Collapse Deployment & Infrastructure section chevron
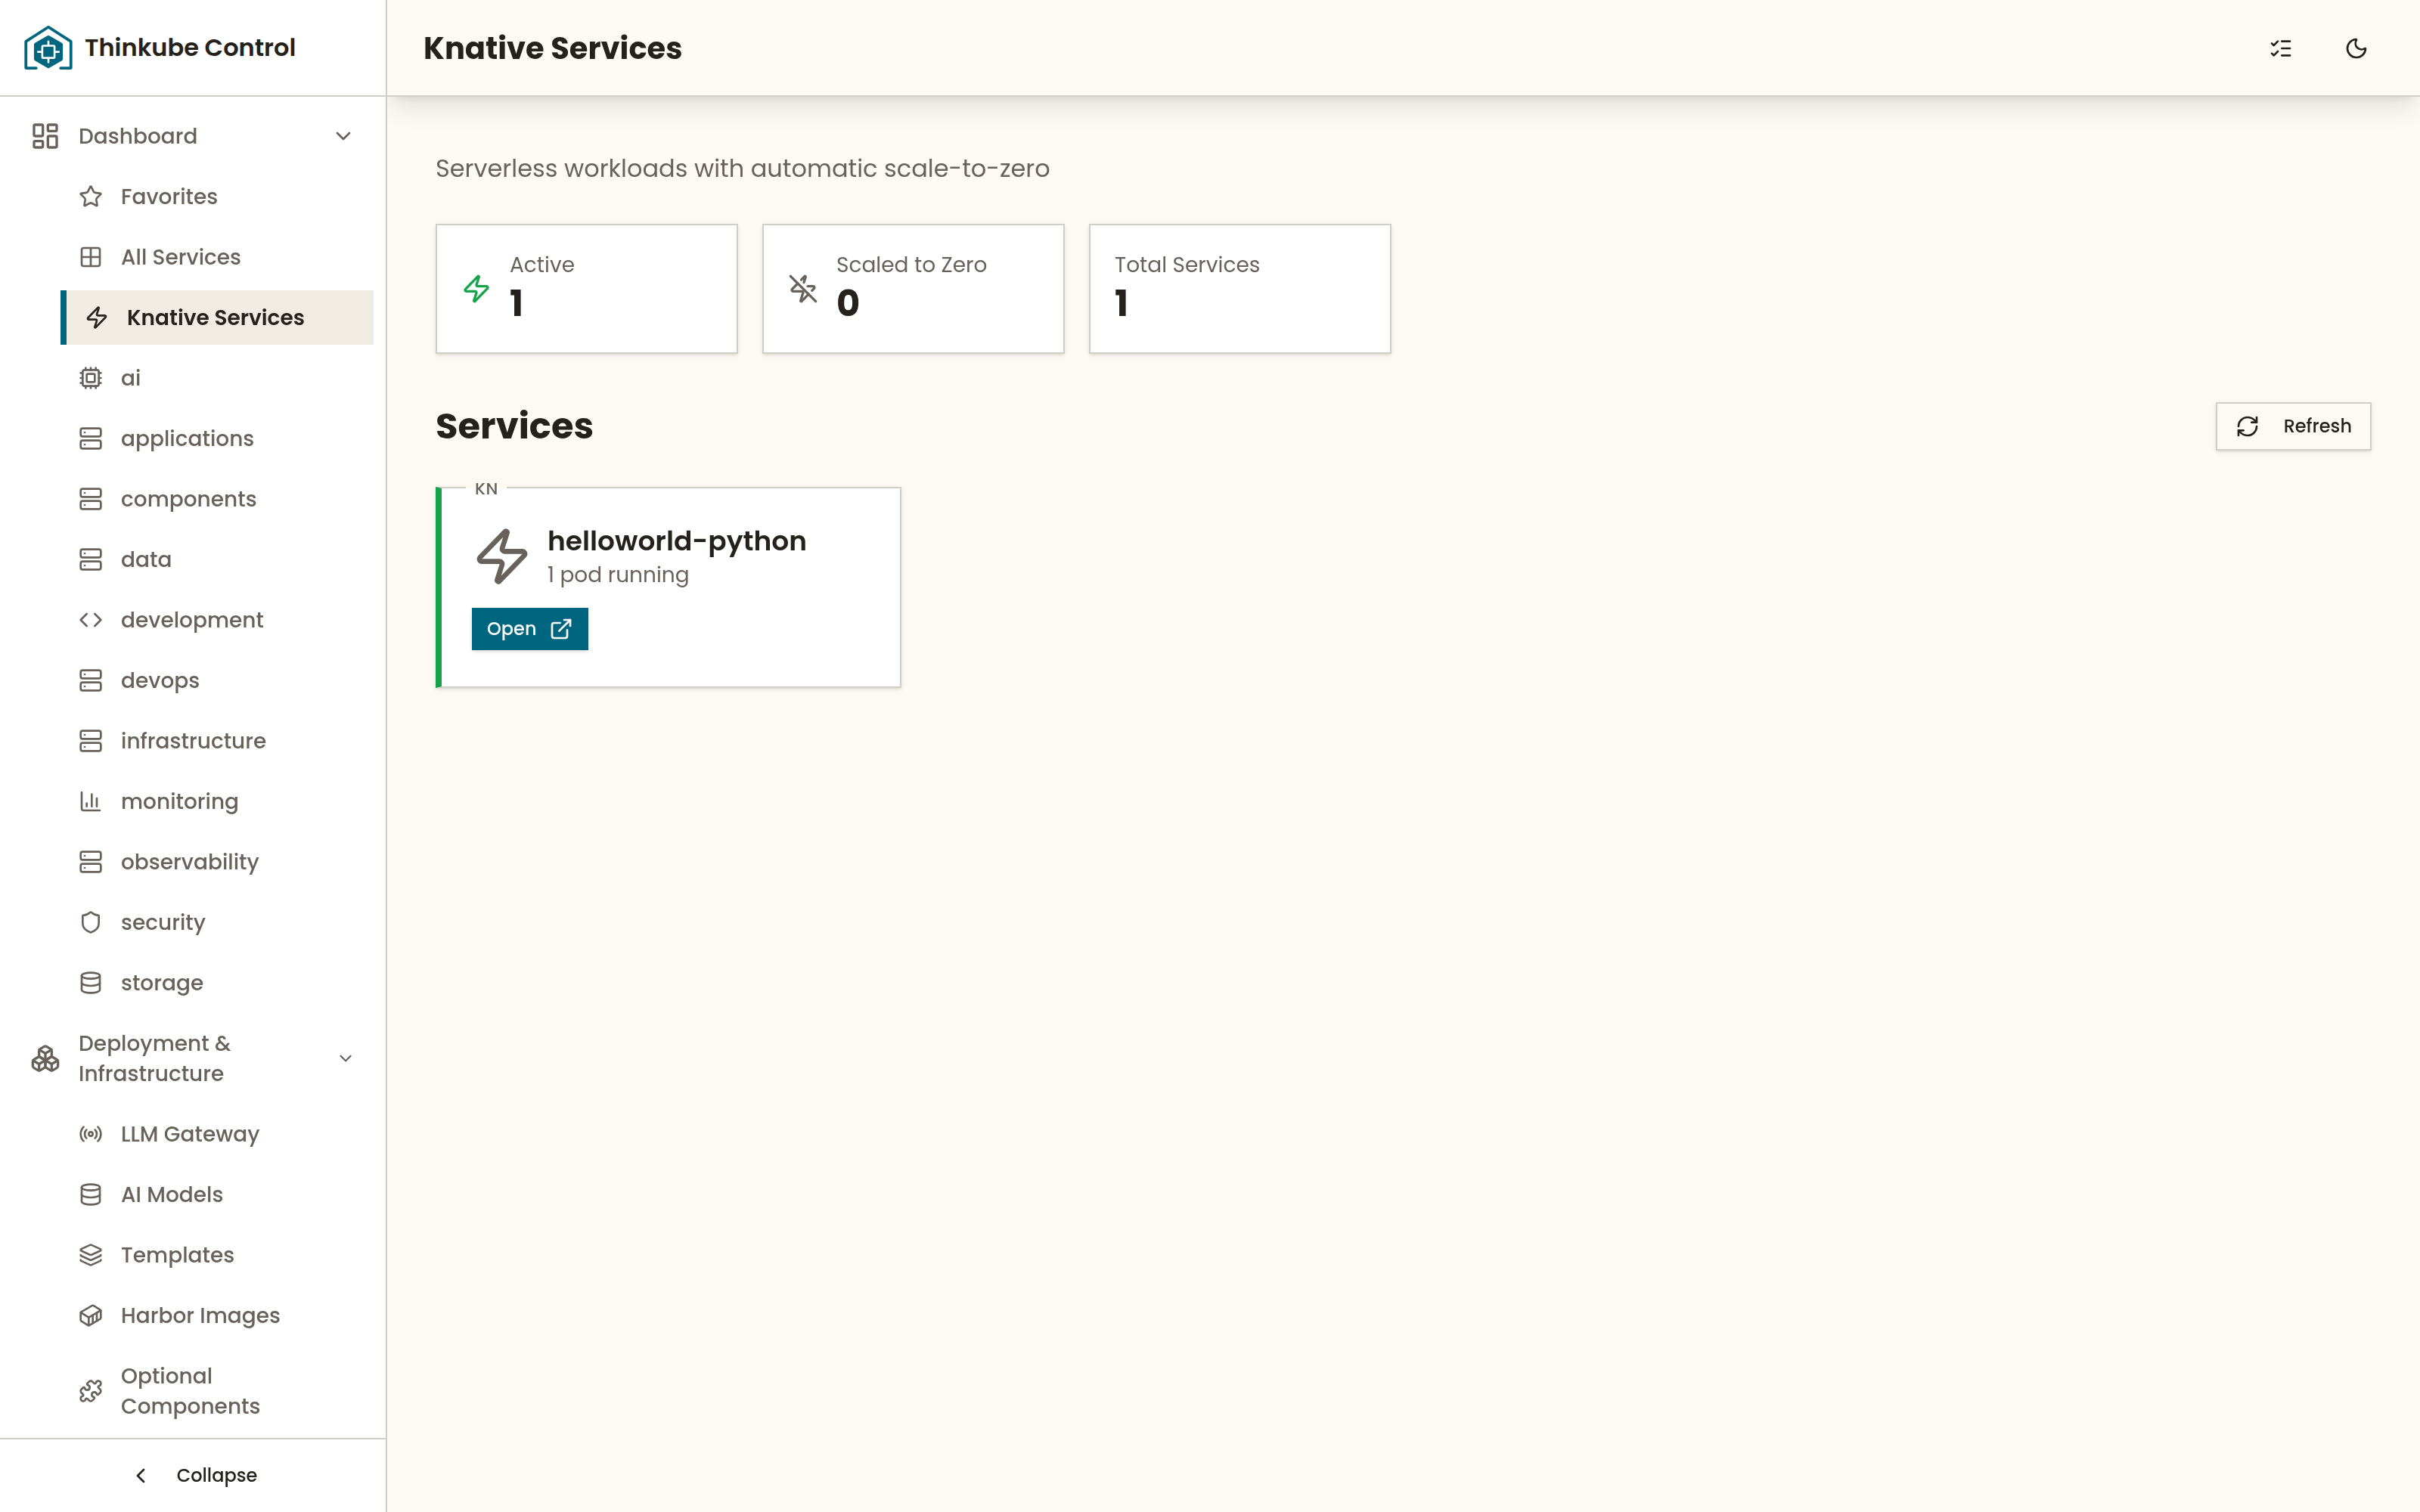2420x1512 pixels. pyautogui.click(x=345, y=1058)
